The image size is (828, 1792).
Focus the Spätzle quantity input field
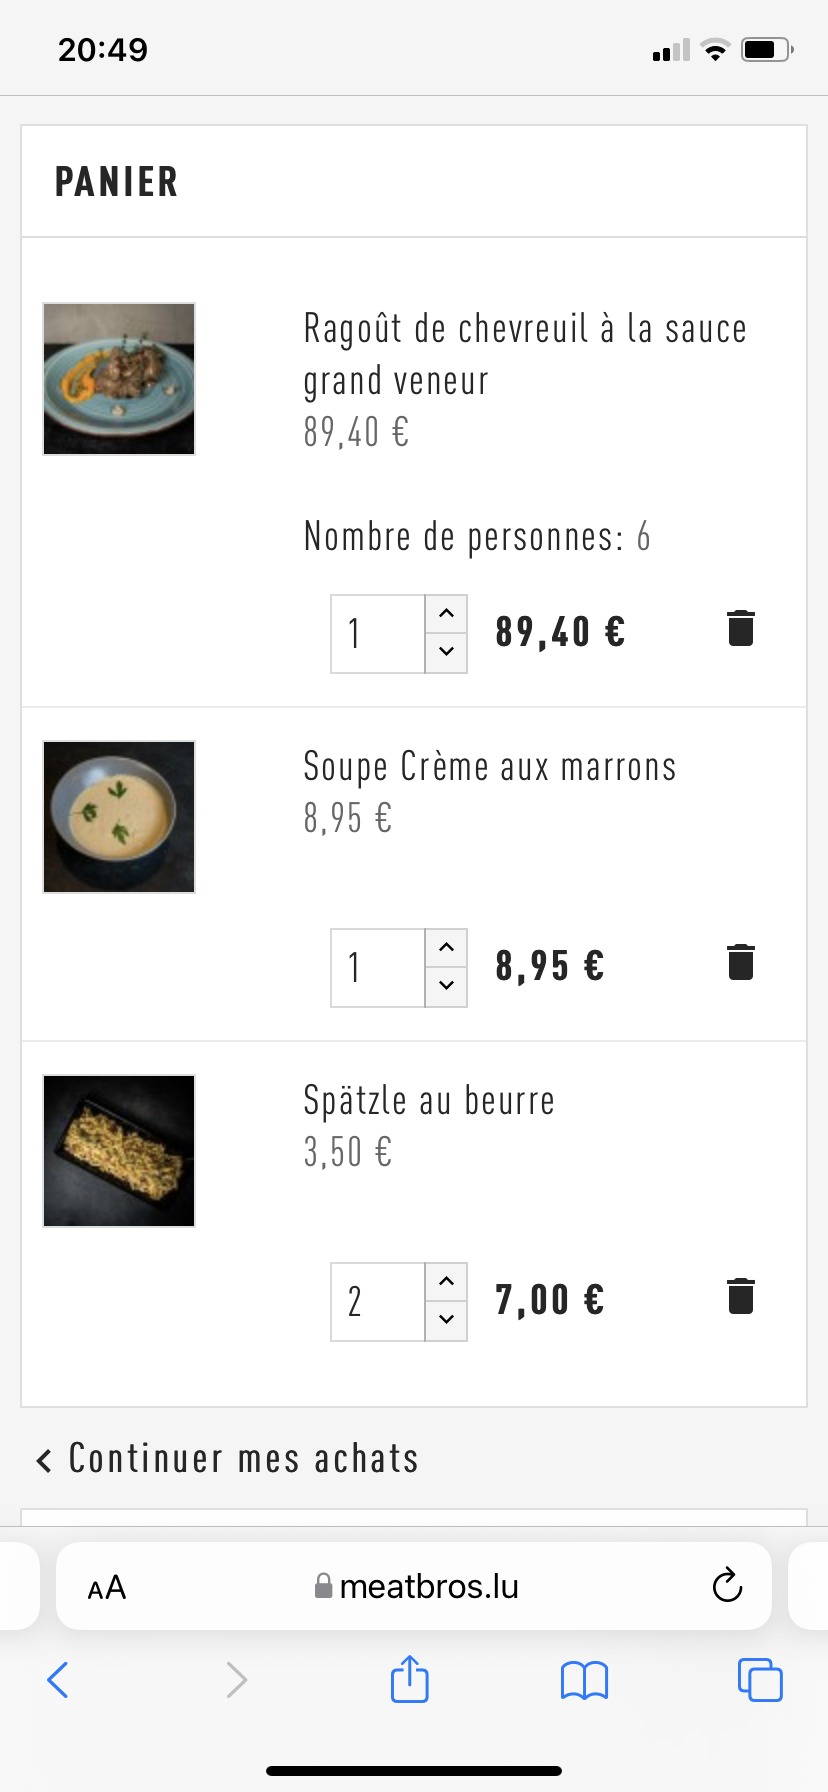click(x=378, y=1302)
